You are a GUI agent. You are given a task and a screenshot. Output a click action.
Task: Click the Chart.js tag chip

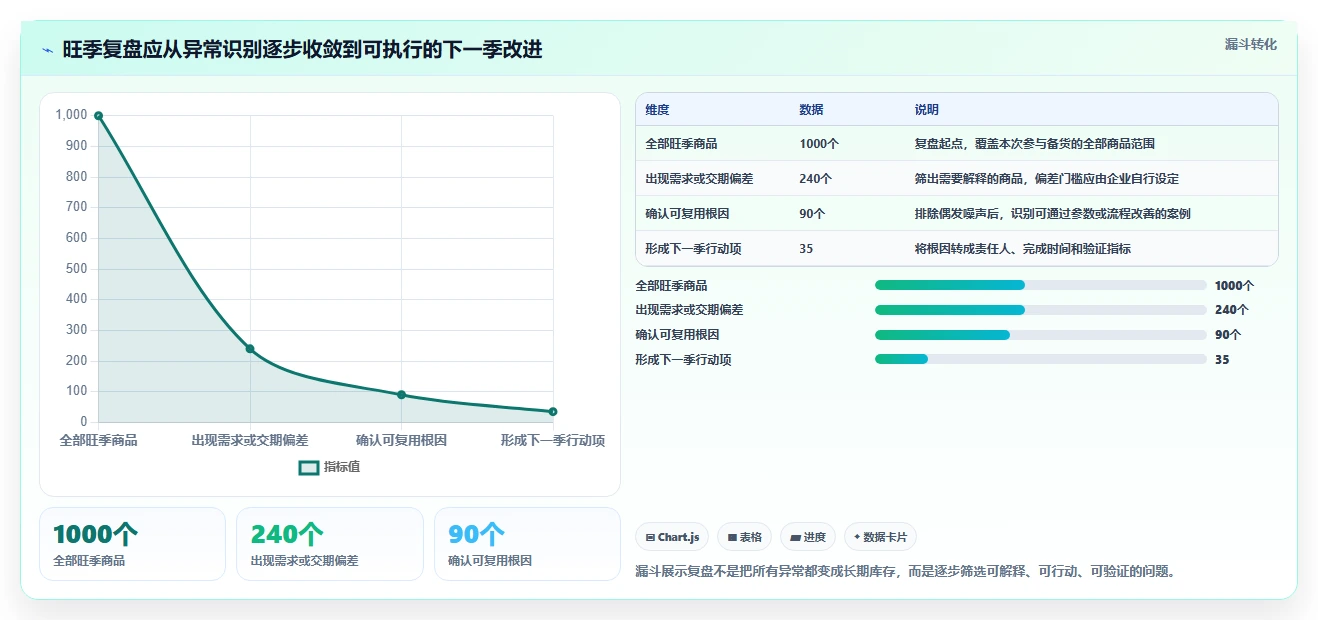click(x=672, y=537)
